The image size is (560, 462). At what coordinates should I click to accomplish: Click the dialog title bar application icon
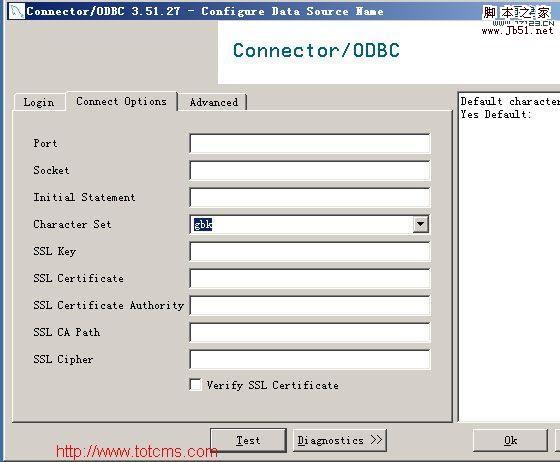(x=16, y=11)
